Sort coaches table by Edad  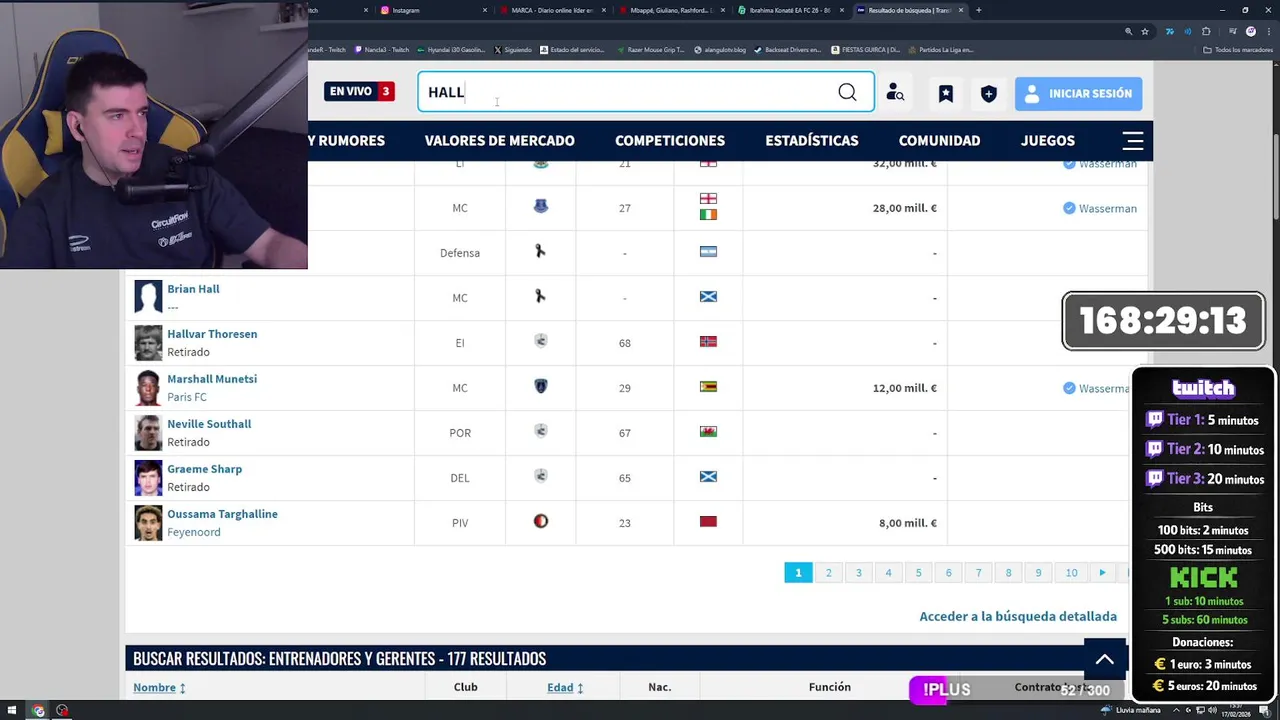point(565,688)
